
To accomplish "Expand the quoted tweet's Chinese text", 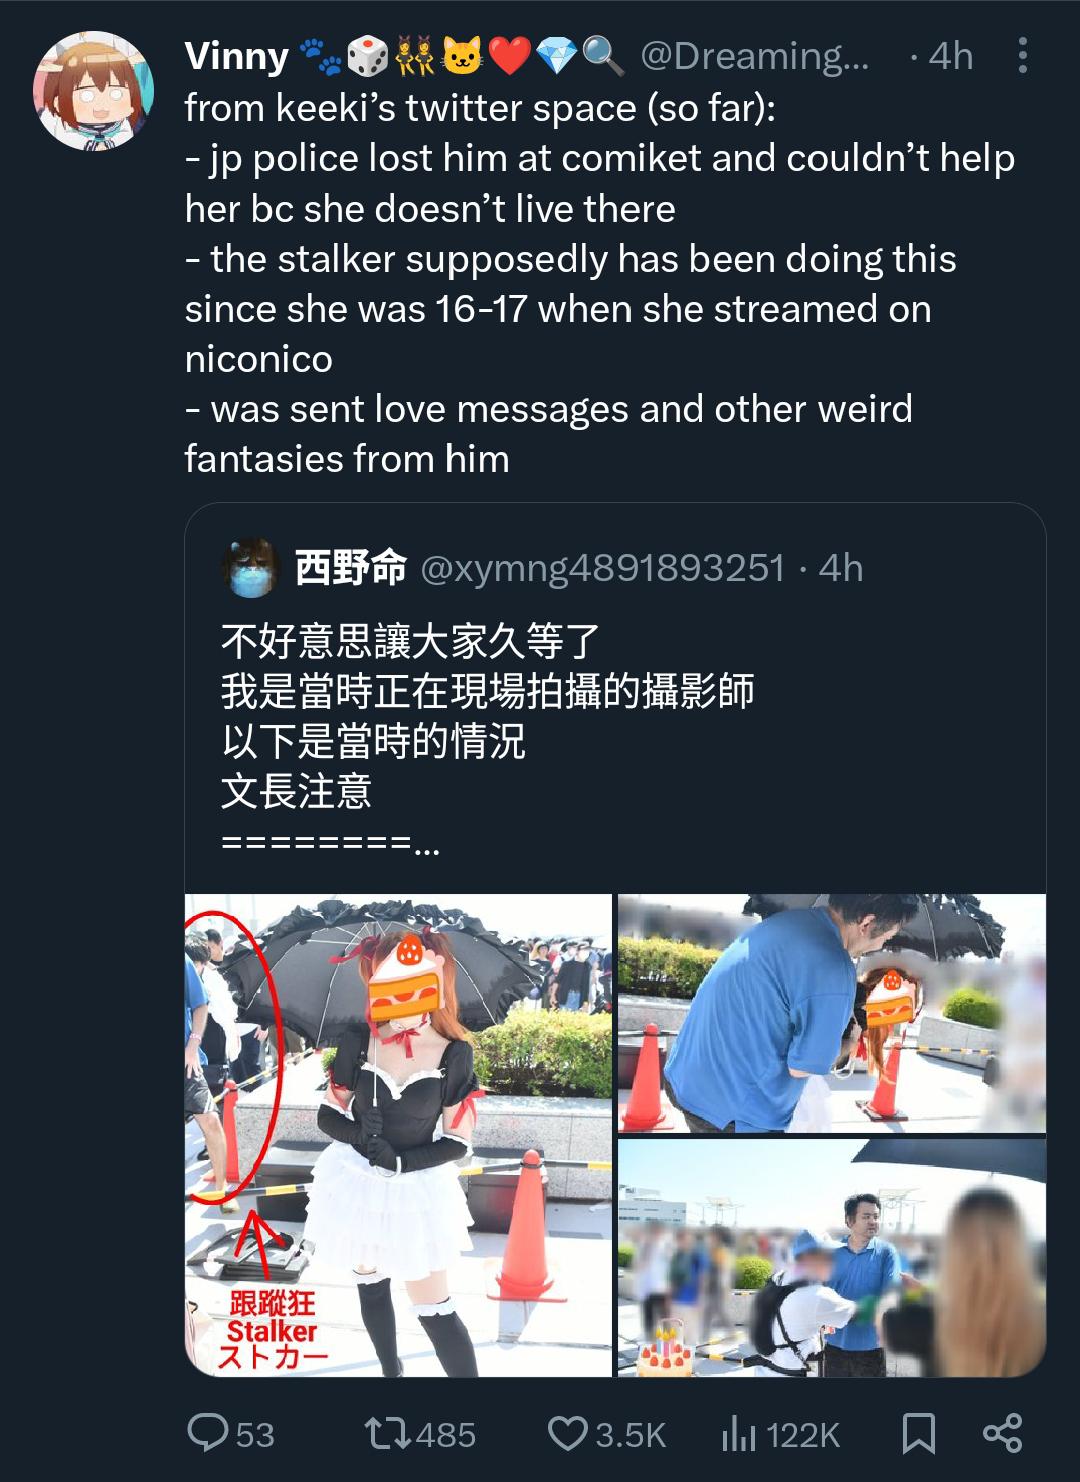I will pyautogui.click(x=487, y=741).
